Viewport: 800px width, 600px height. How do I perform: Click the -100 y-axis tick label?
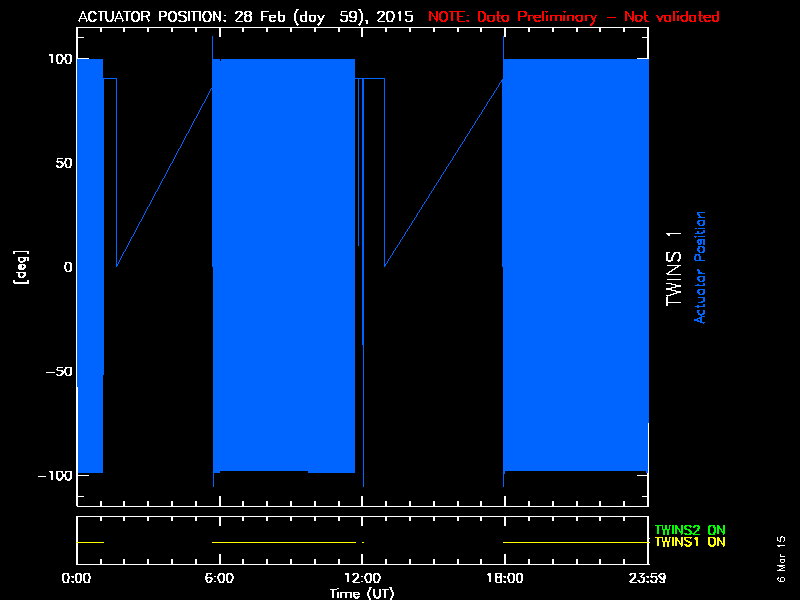pos(53,475)
